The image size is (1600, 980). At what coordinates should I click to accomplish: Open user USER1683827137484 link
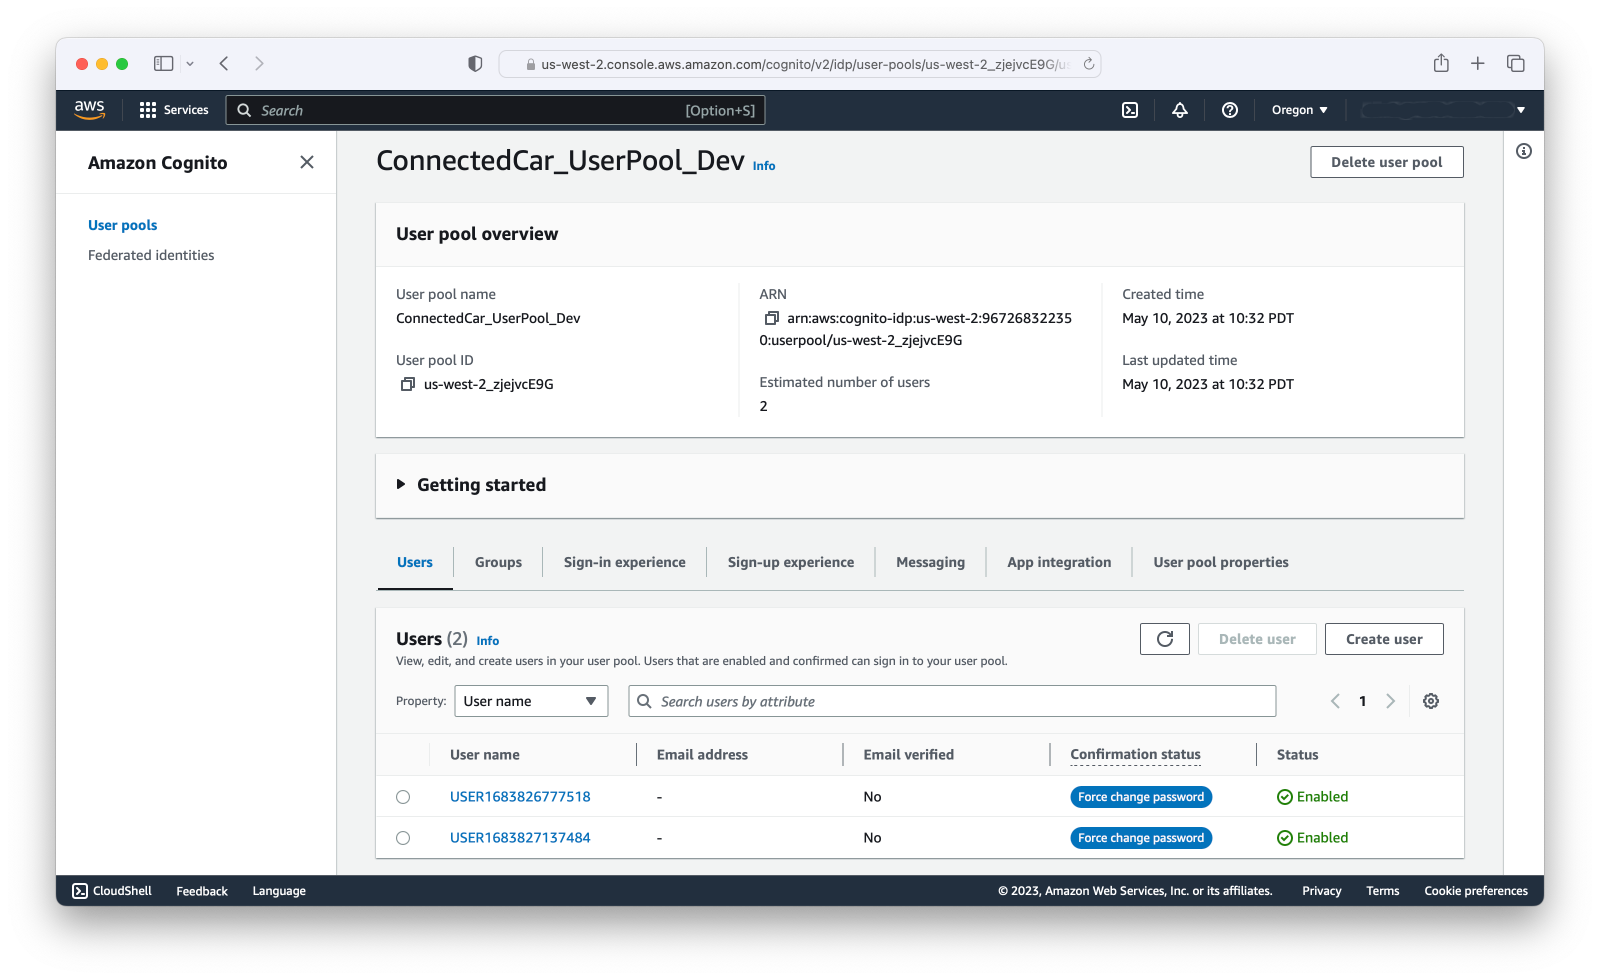[520, 838]
